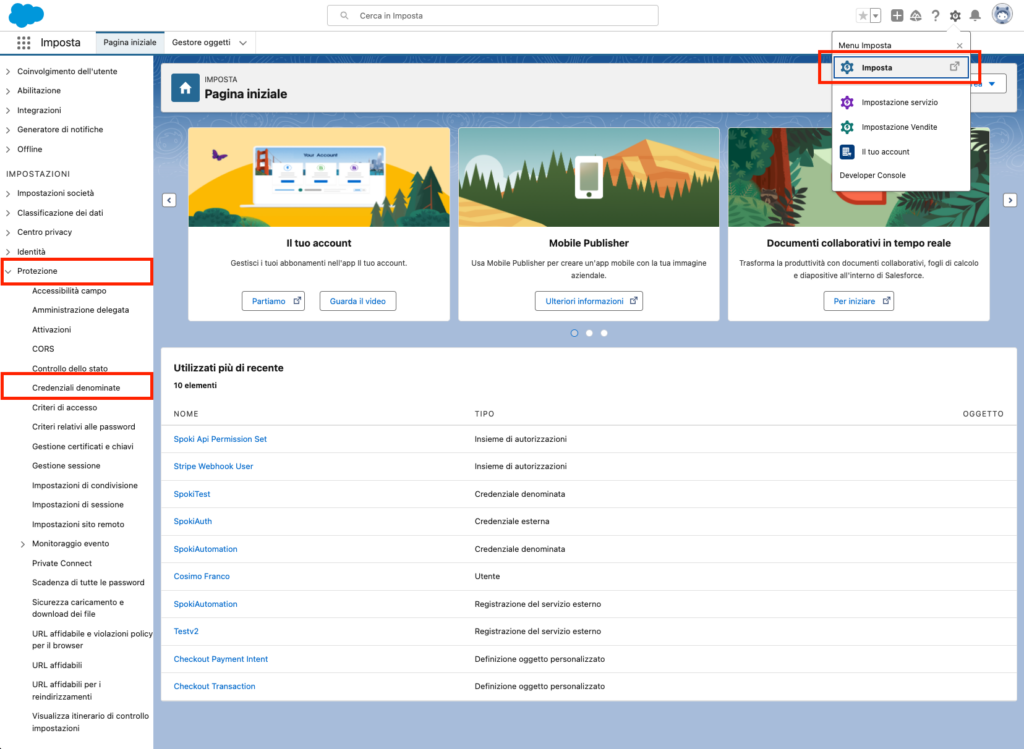
Task: Click the Salesforce cloud logo
Action: (26, 15)
